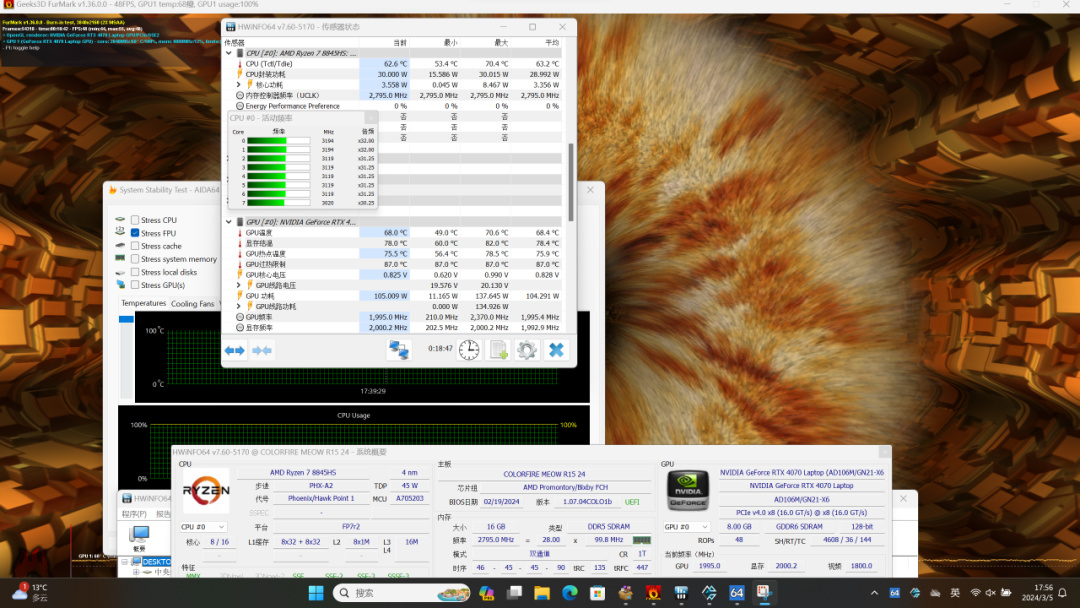Screen dimensions: 1080x608
Task: Click the vertical scrollbar in HWiNFO sensors
Action: click(570, 182)
